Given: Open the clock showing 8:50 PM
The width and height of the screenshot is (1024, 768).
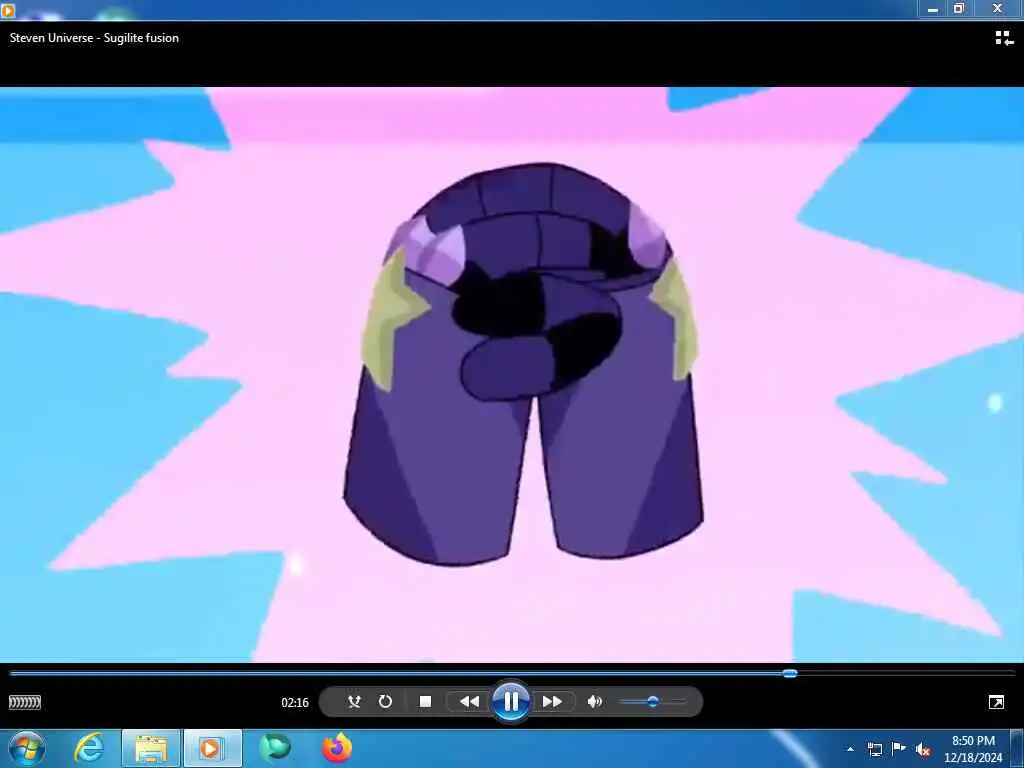Looking at the screenshot, I should pyautogui.click(x=973, y=749).
